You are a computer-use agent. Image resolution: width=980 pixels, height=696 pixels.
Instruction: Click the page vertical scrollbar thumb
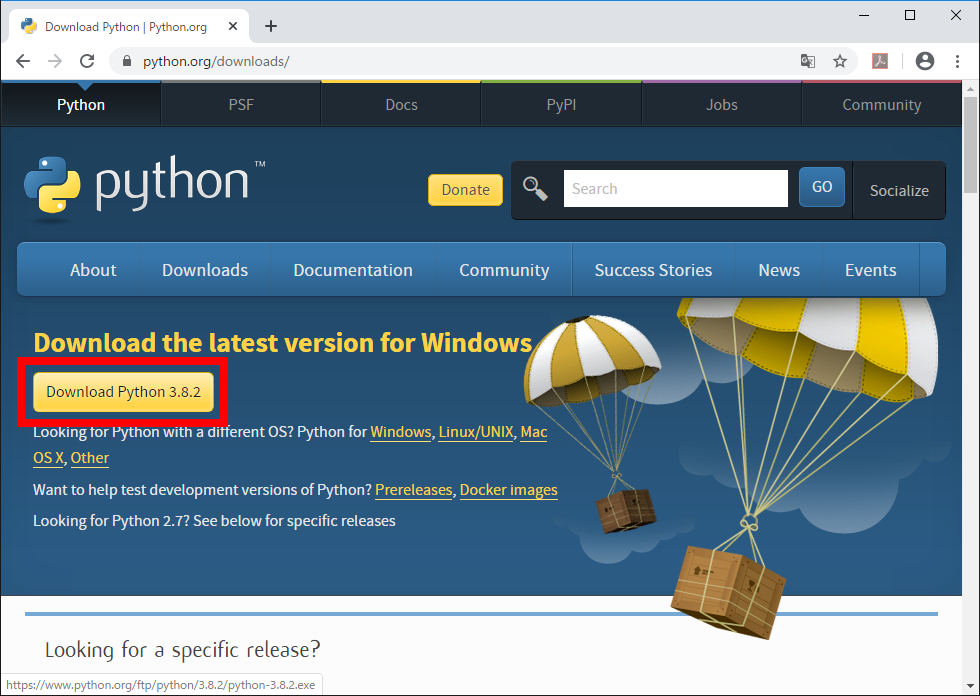click(971, 145)
